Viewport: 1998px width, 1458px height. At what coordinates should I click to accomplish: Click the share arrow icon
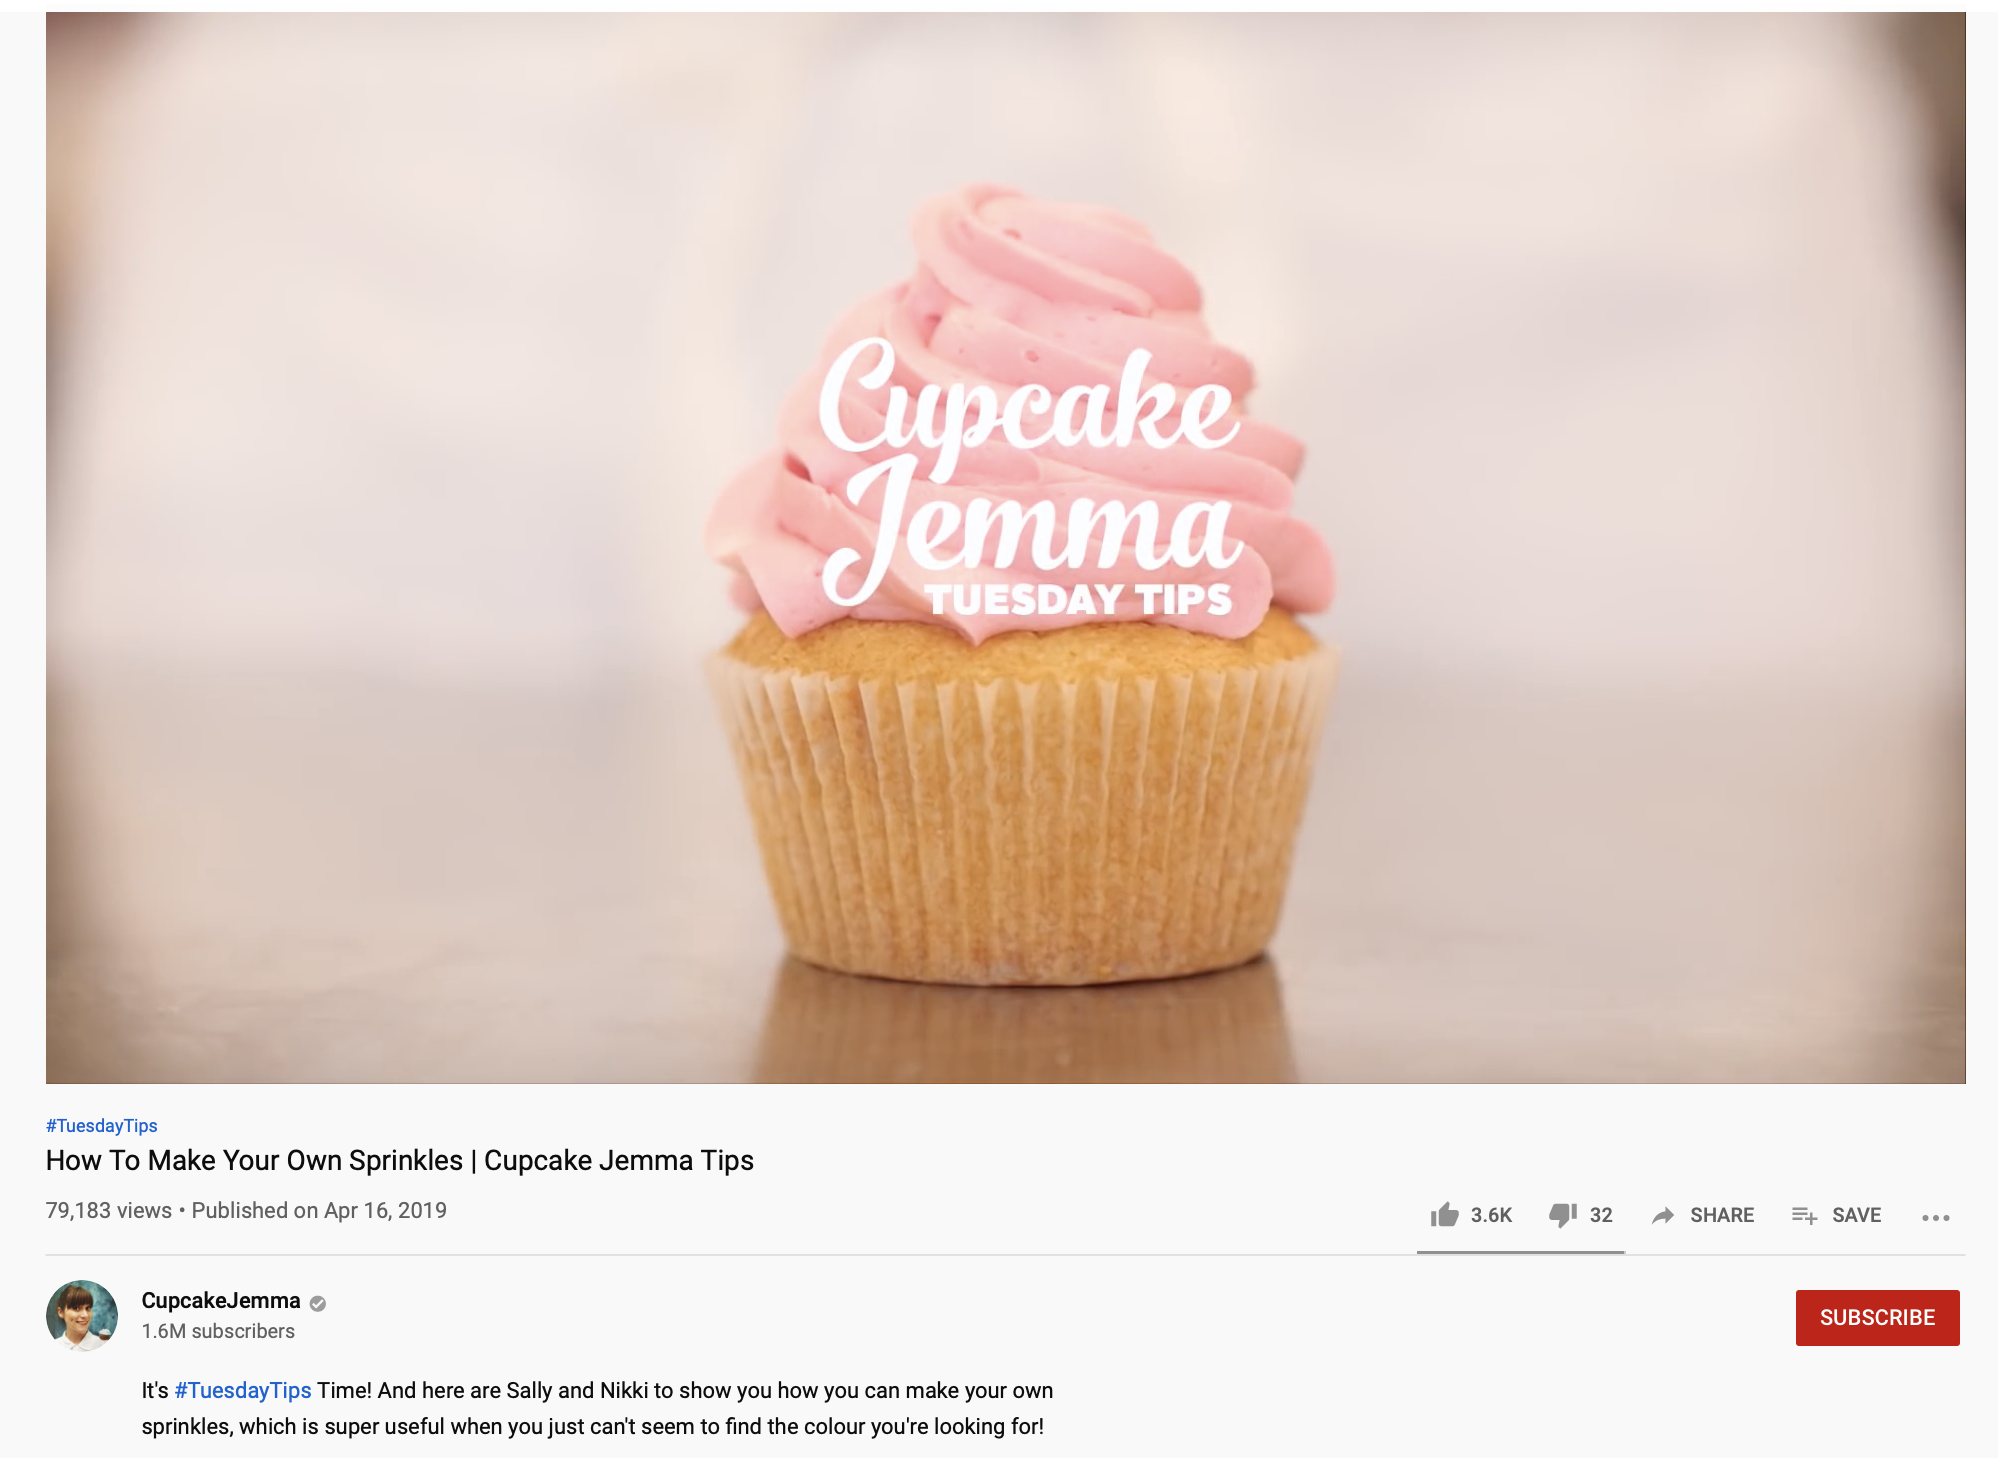coord(1663,1215)
